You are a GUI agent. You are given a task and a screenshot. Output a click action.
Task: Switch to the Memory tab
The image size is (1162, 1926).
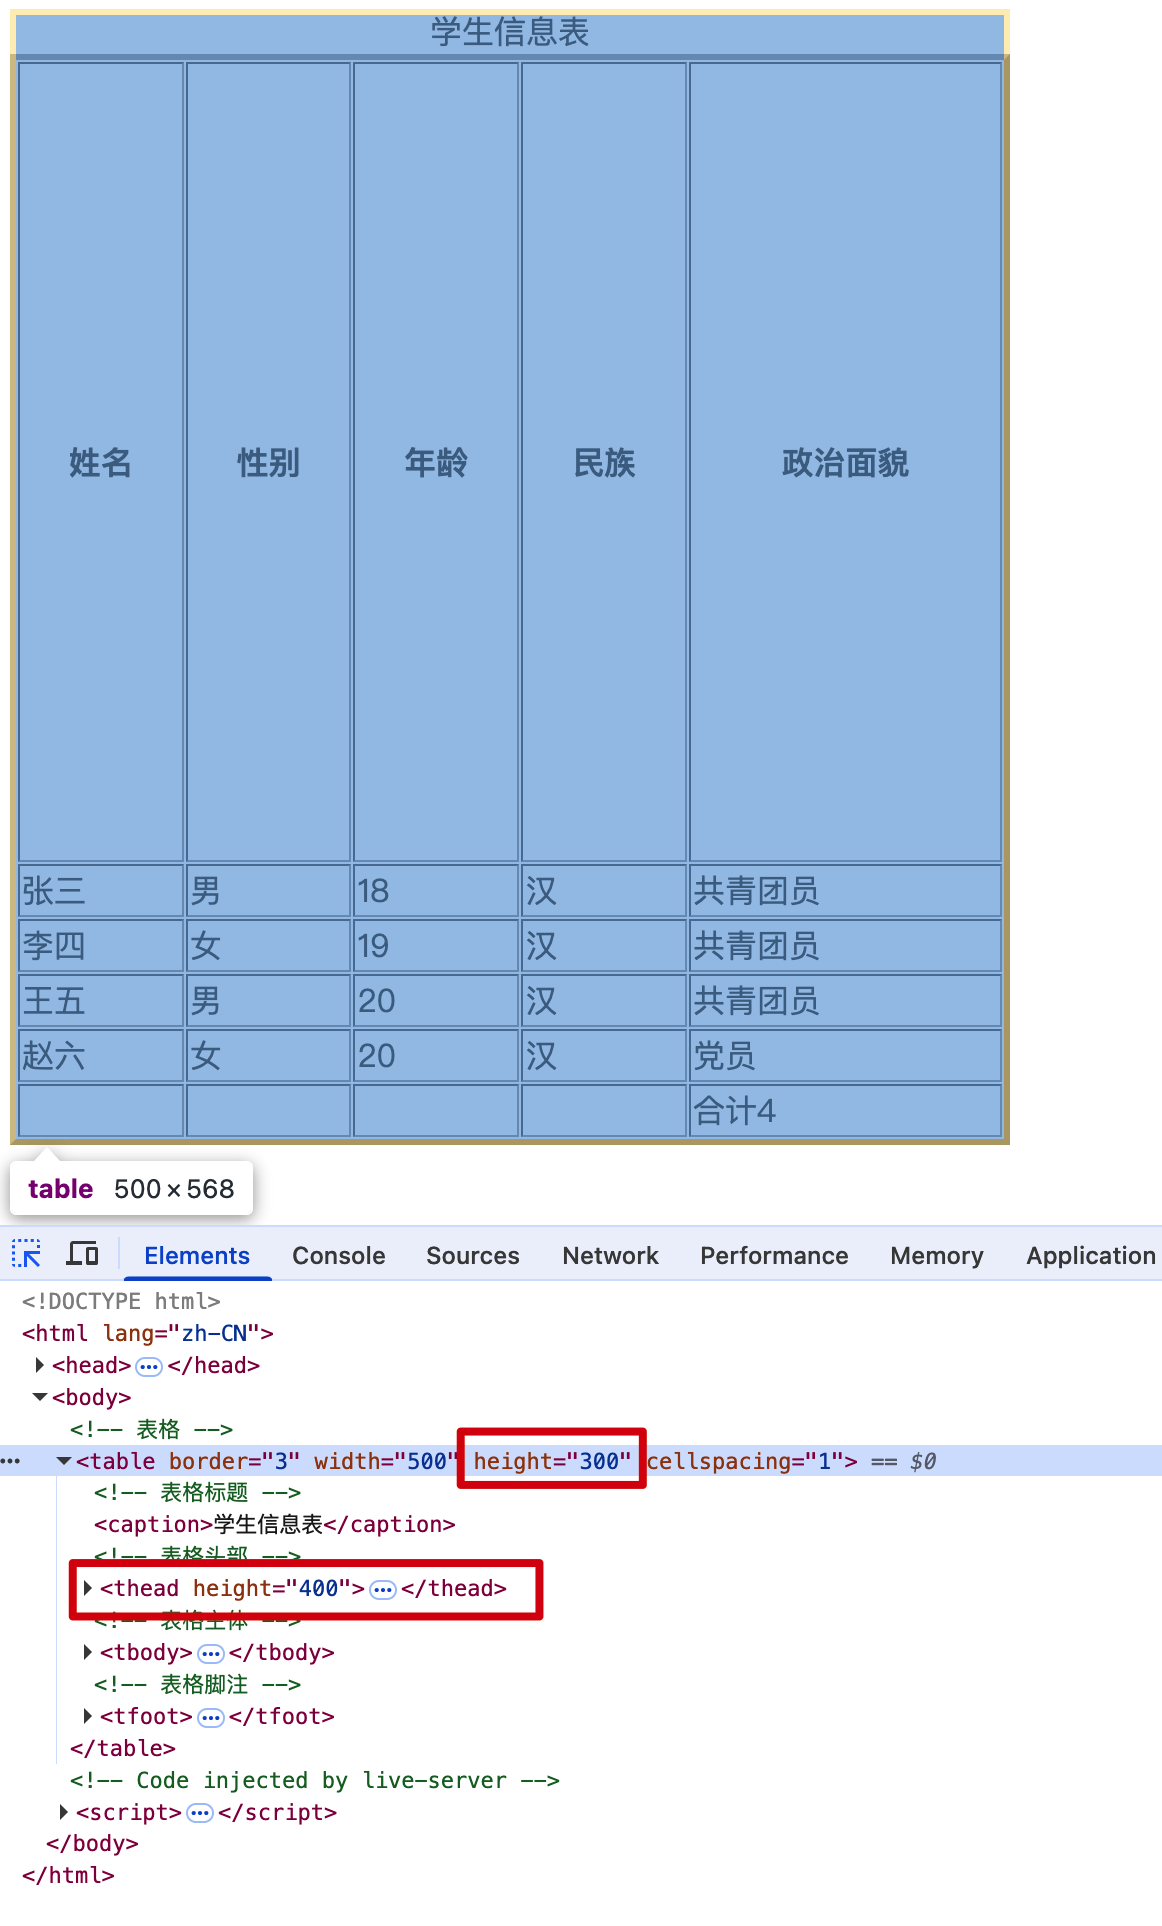pos(937,1256)
